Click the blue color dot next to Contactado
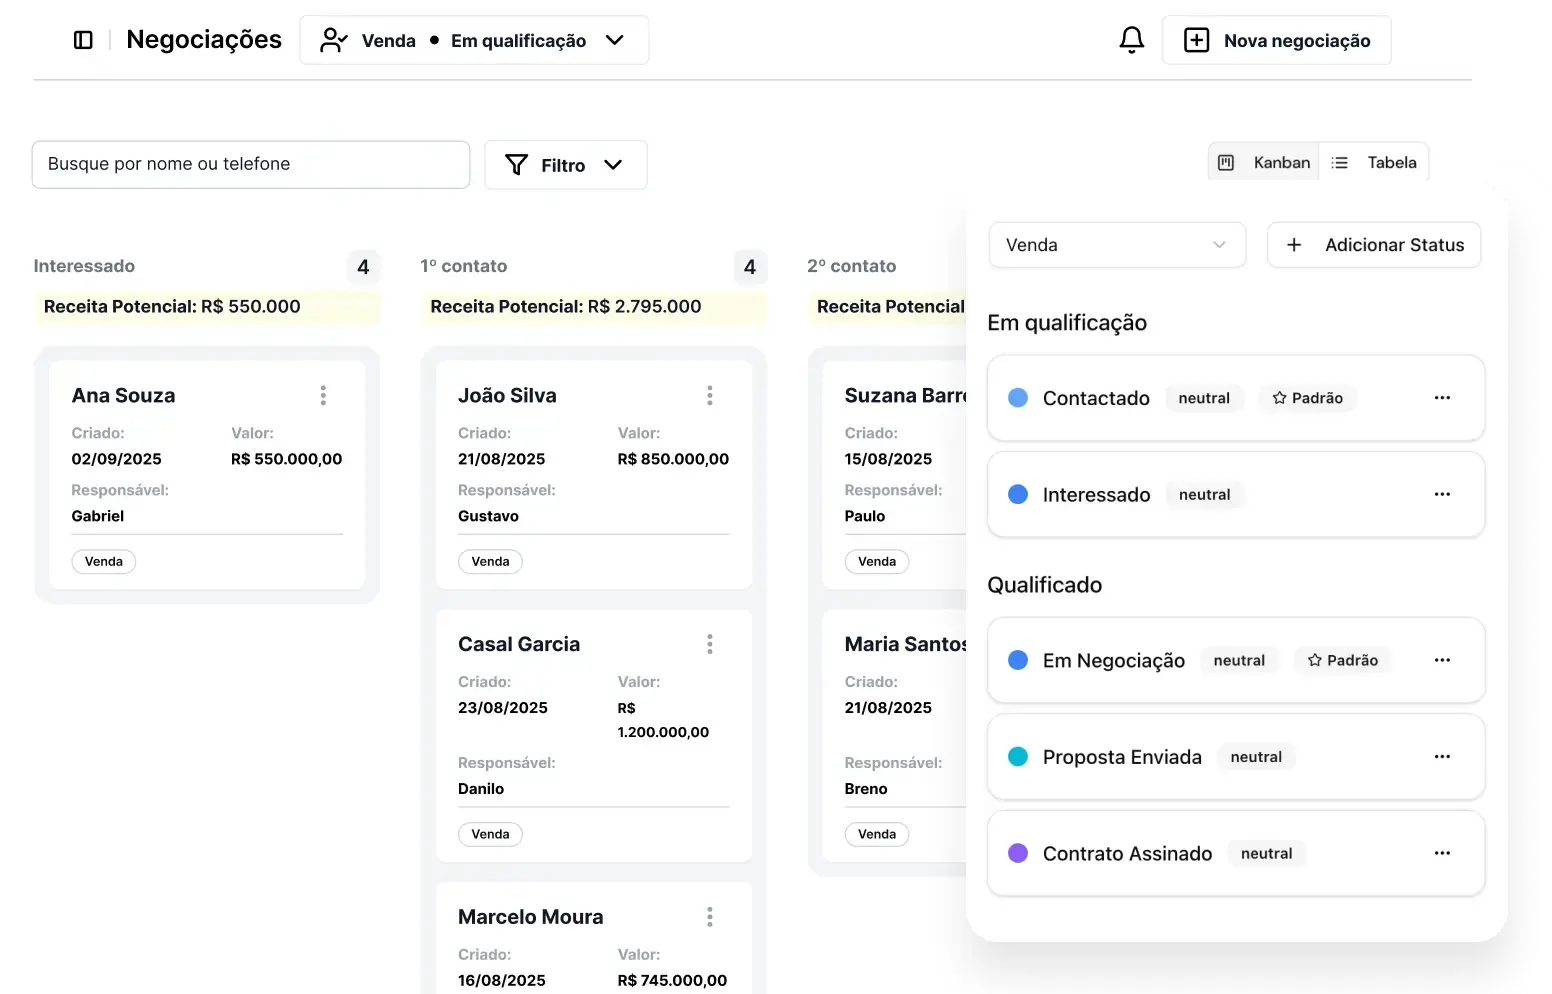Image resolution: width=1552 pixels, height=994 pixels. coord(1017,397)
